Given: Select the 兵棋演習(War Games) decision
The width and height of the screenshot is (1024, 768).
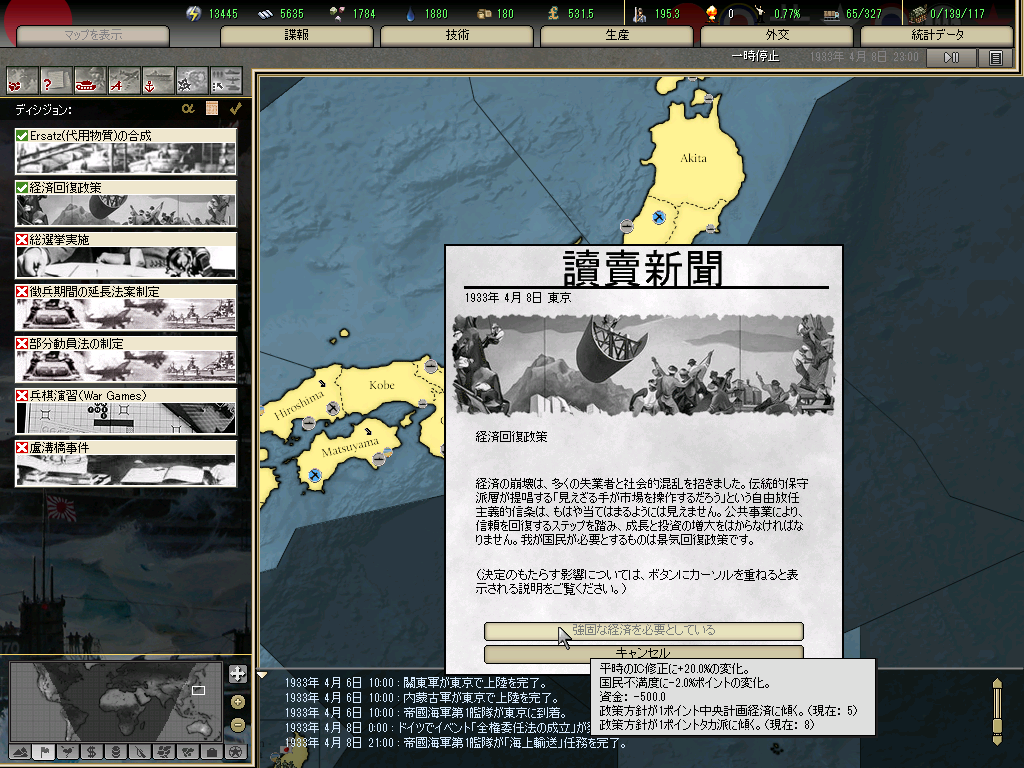Looking at the screenshot, I should point(125,411).
